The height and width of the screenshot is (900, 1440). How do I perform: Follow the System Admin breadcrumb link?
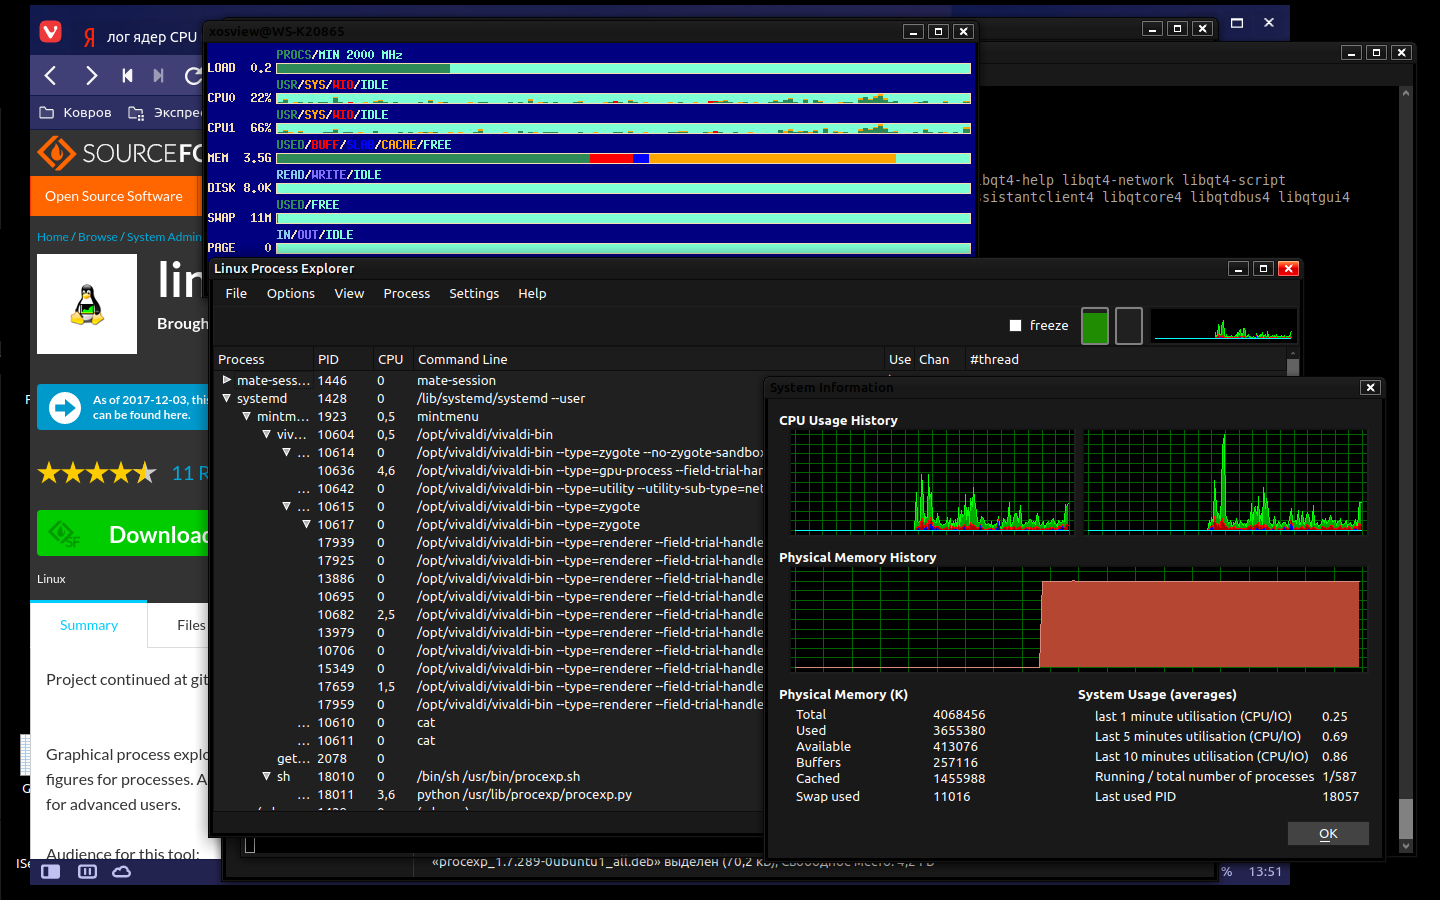[x=165, y=237]
